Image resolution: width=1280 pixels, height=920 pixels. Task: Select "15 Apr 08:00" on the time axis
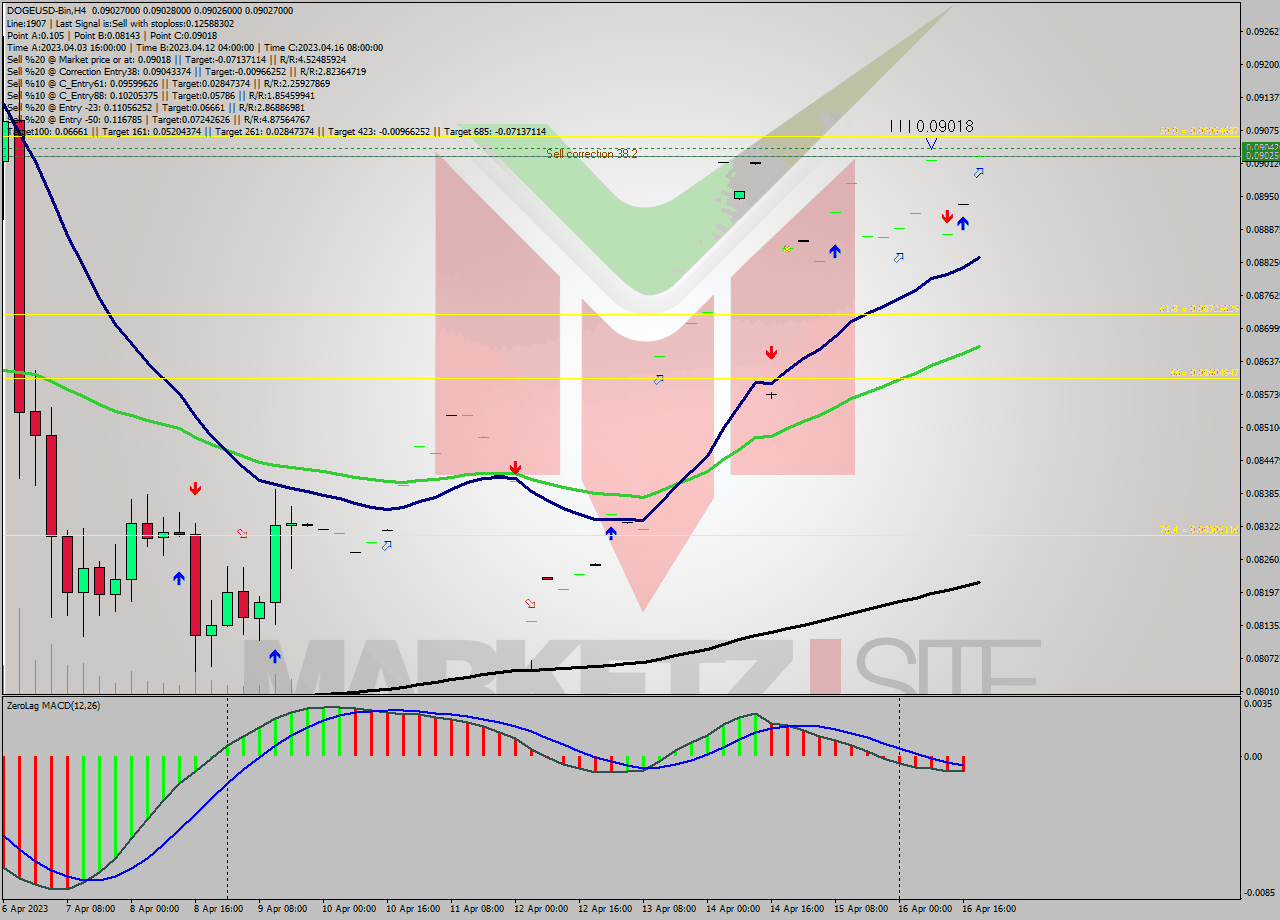click(860, 909)
